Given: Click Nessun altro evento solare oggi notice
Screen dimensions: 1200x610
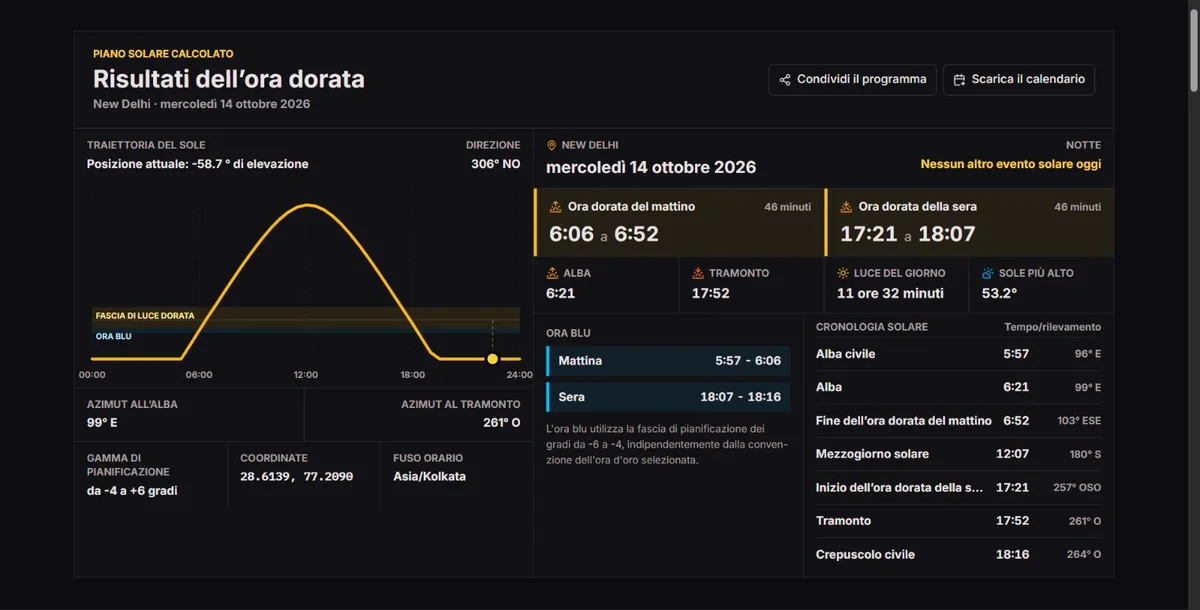Looking at the screenshot, I should pyautogui.click(x=1011, y=164).
